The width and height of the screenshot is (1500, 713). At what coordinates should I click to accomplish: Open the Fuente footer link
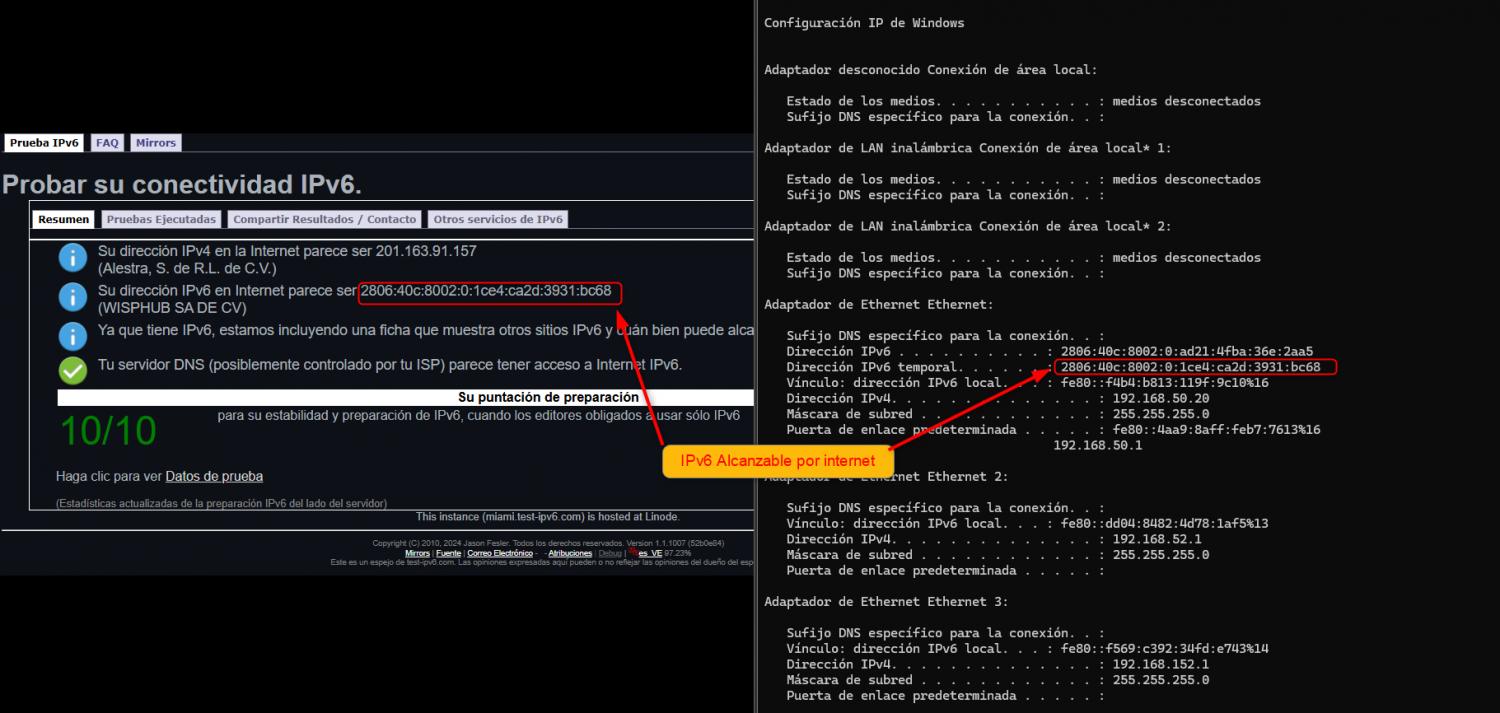click(x=448, y=553)
